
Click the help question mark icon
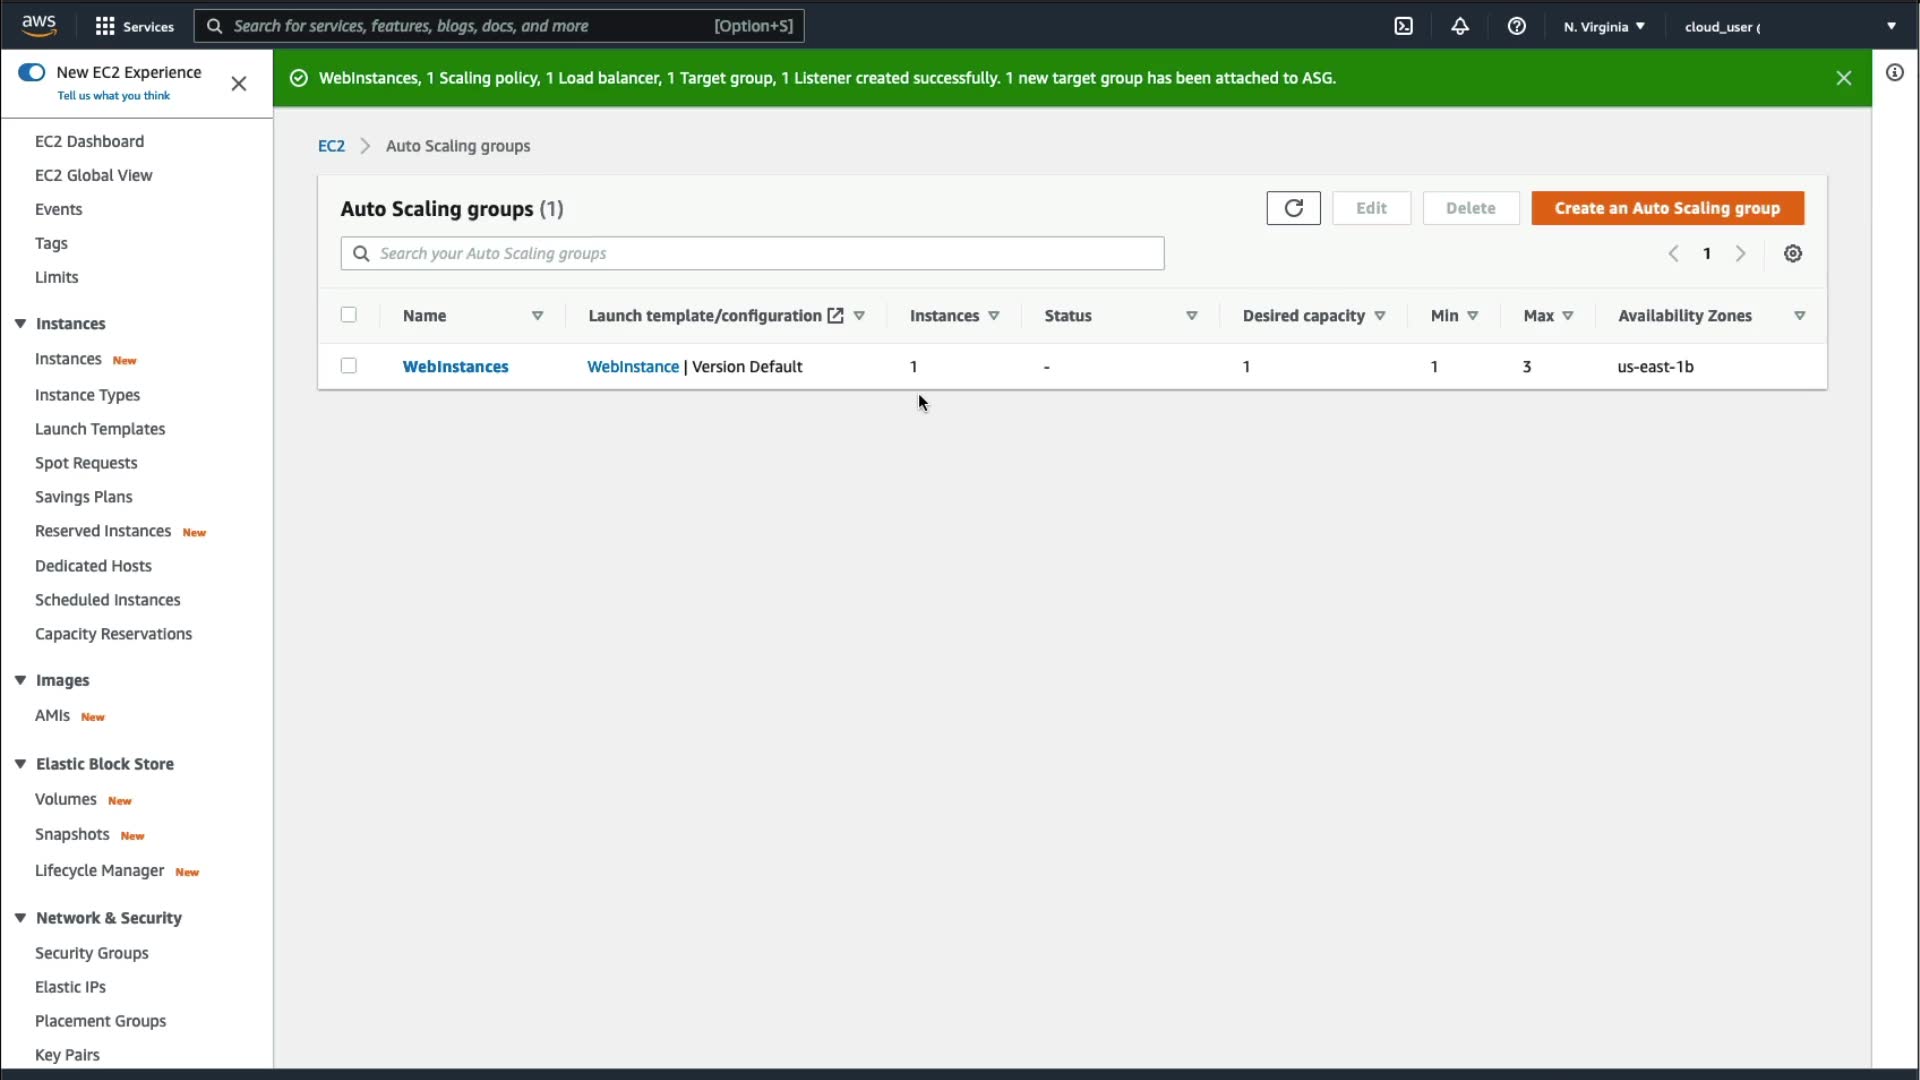pos(1516,26)
